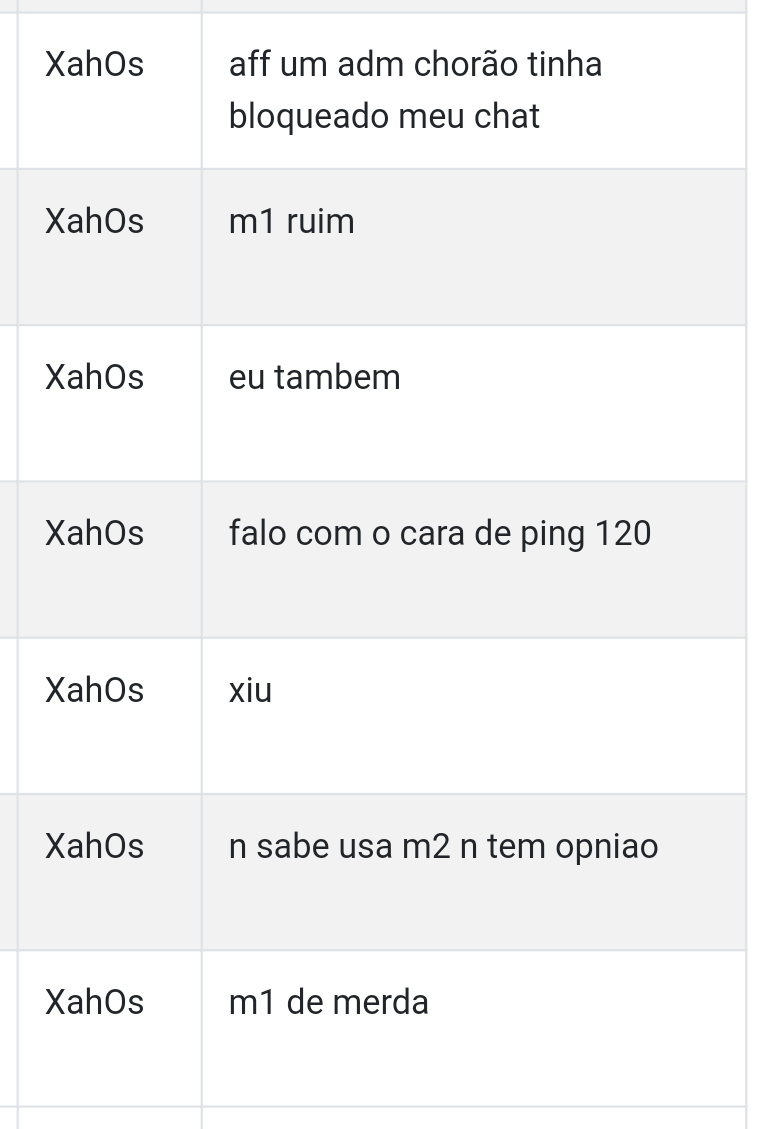Click the narrow leftmost cell of the 'm1 ruim' row
Viewport: 777px width, 1129px height.
(8, 247)
